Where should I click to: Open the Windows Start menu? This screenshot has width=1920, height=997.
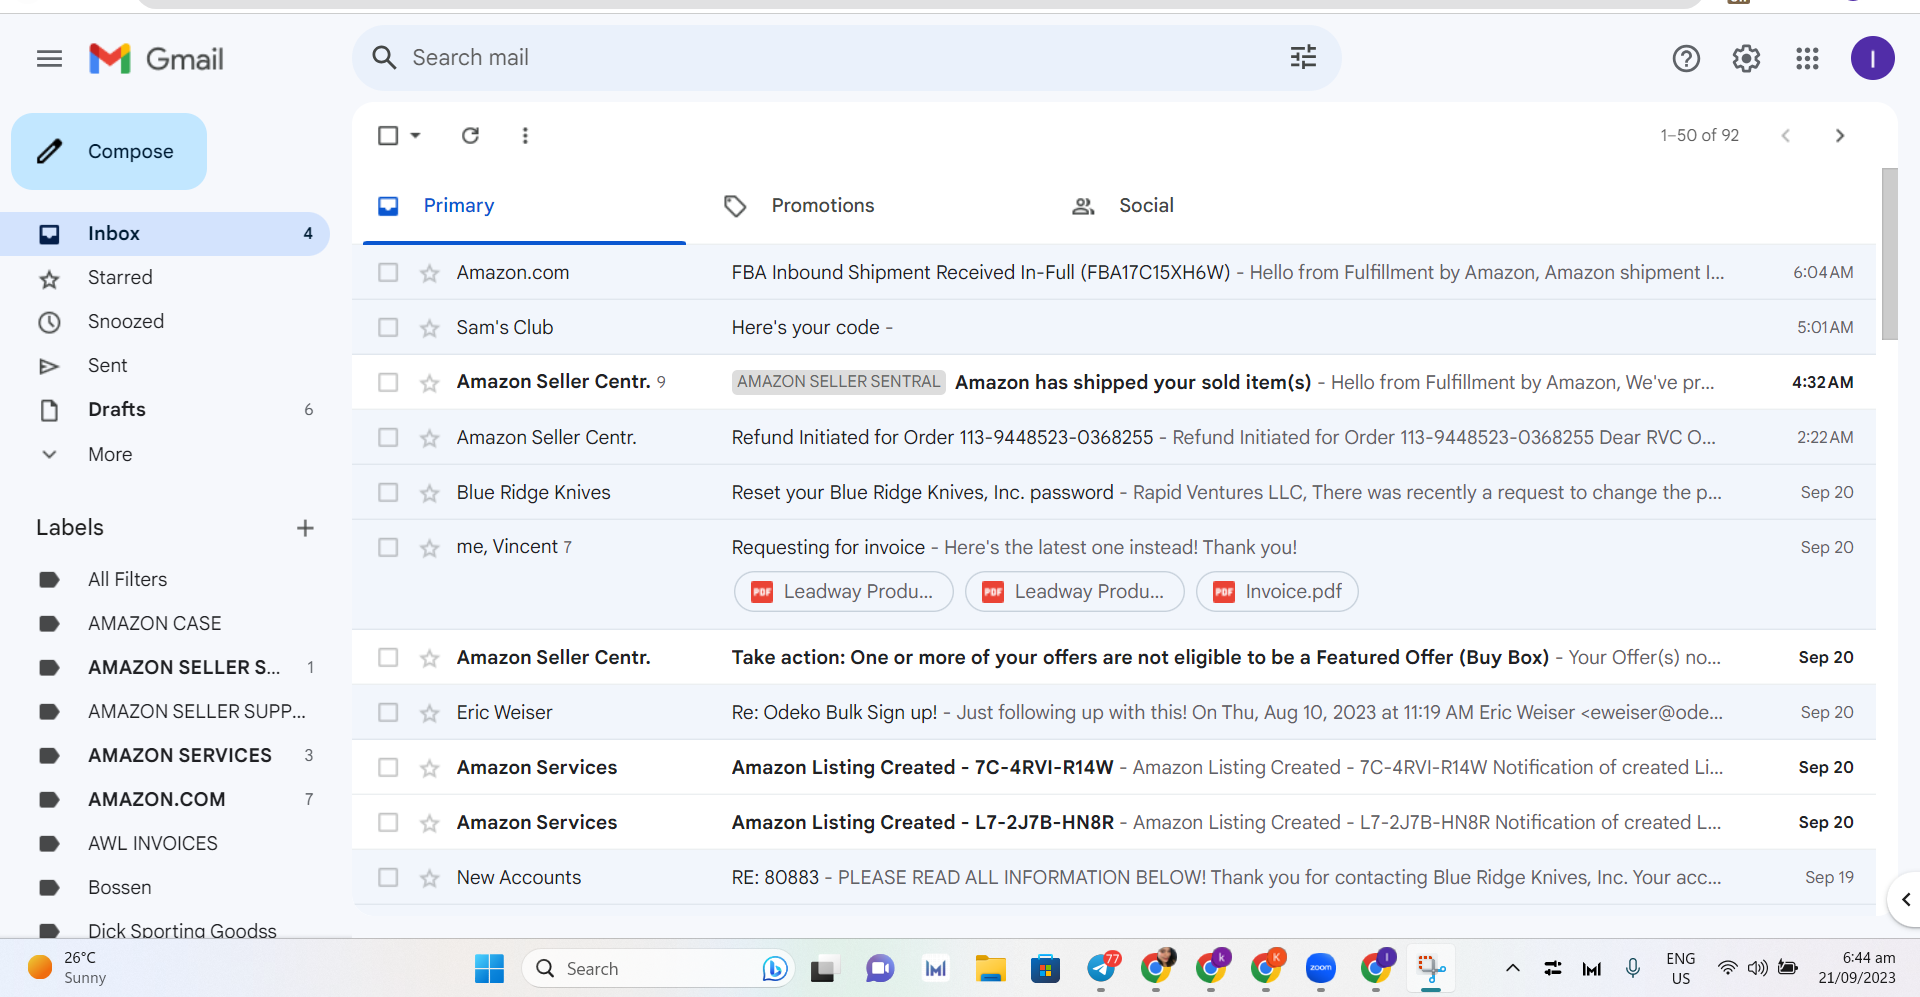coord(489,968)
